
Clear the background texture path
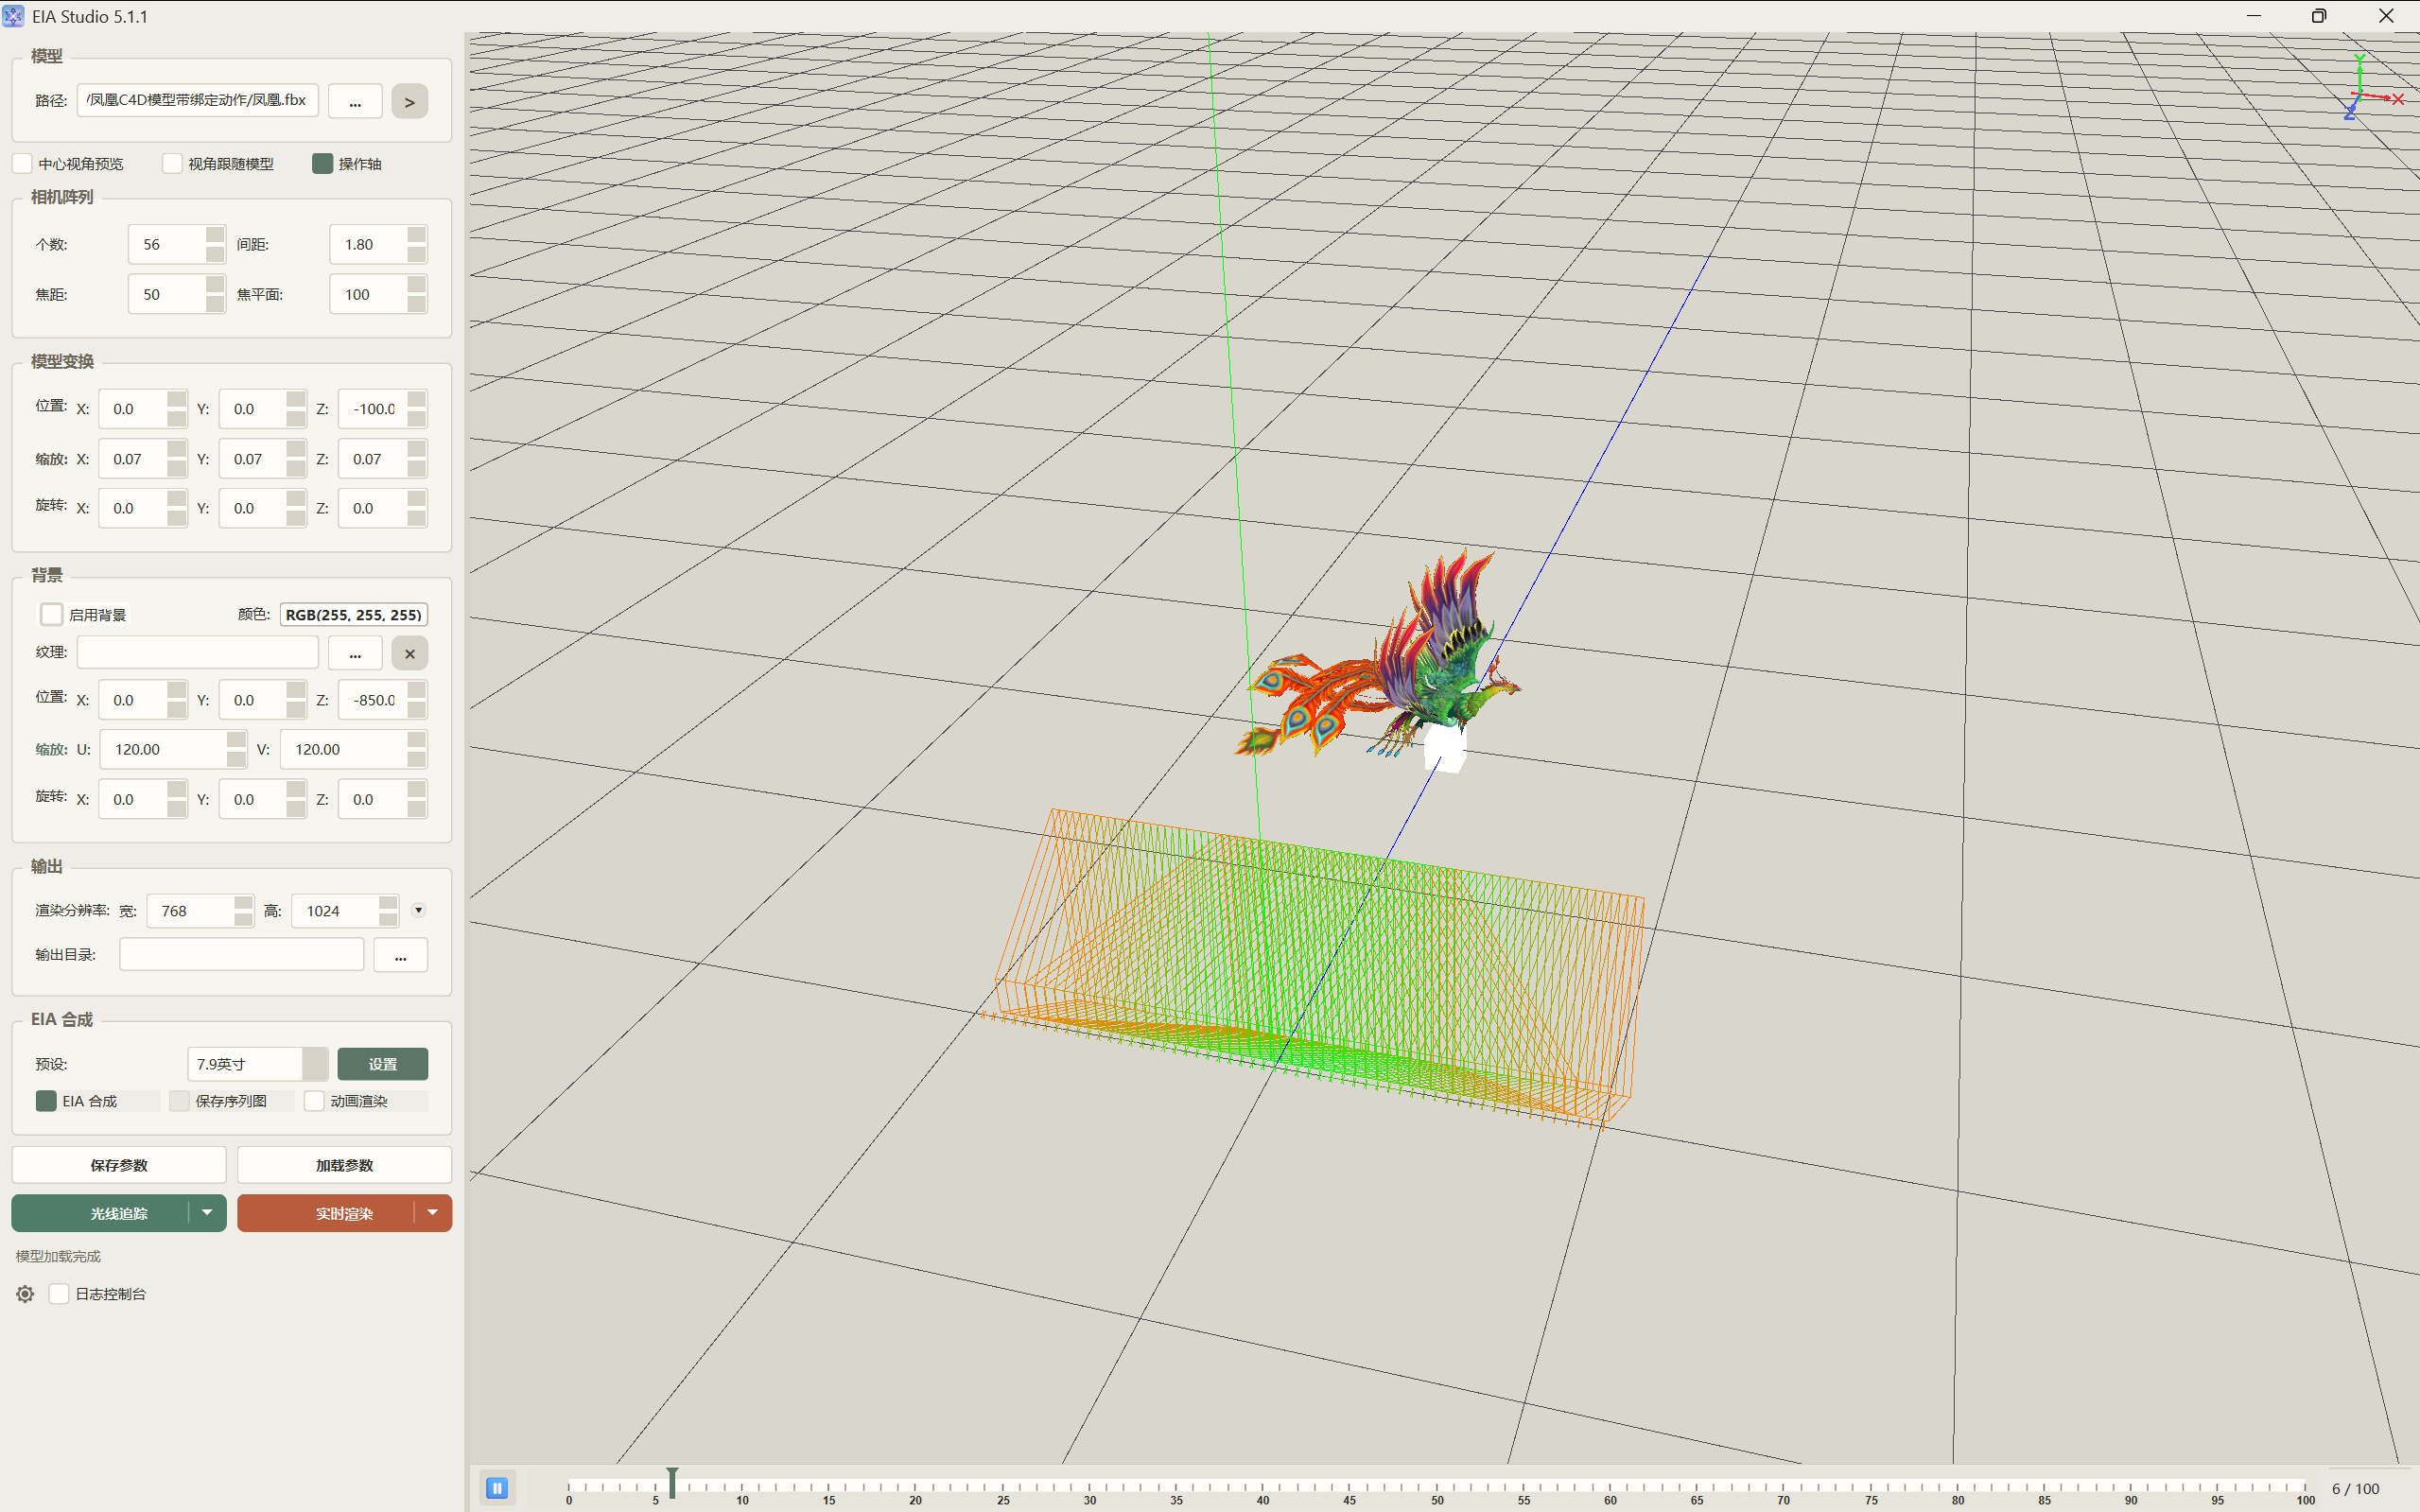click(409, 653)
